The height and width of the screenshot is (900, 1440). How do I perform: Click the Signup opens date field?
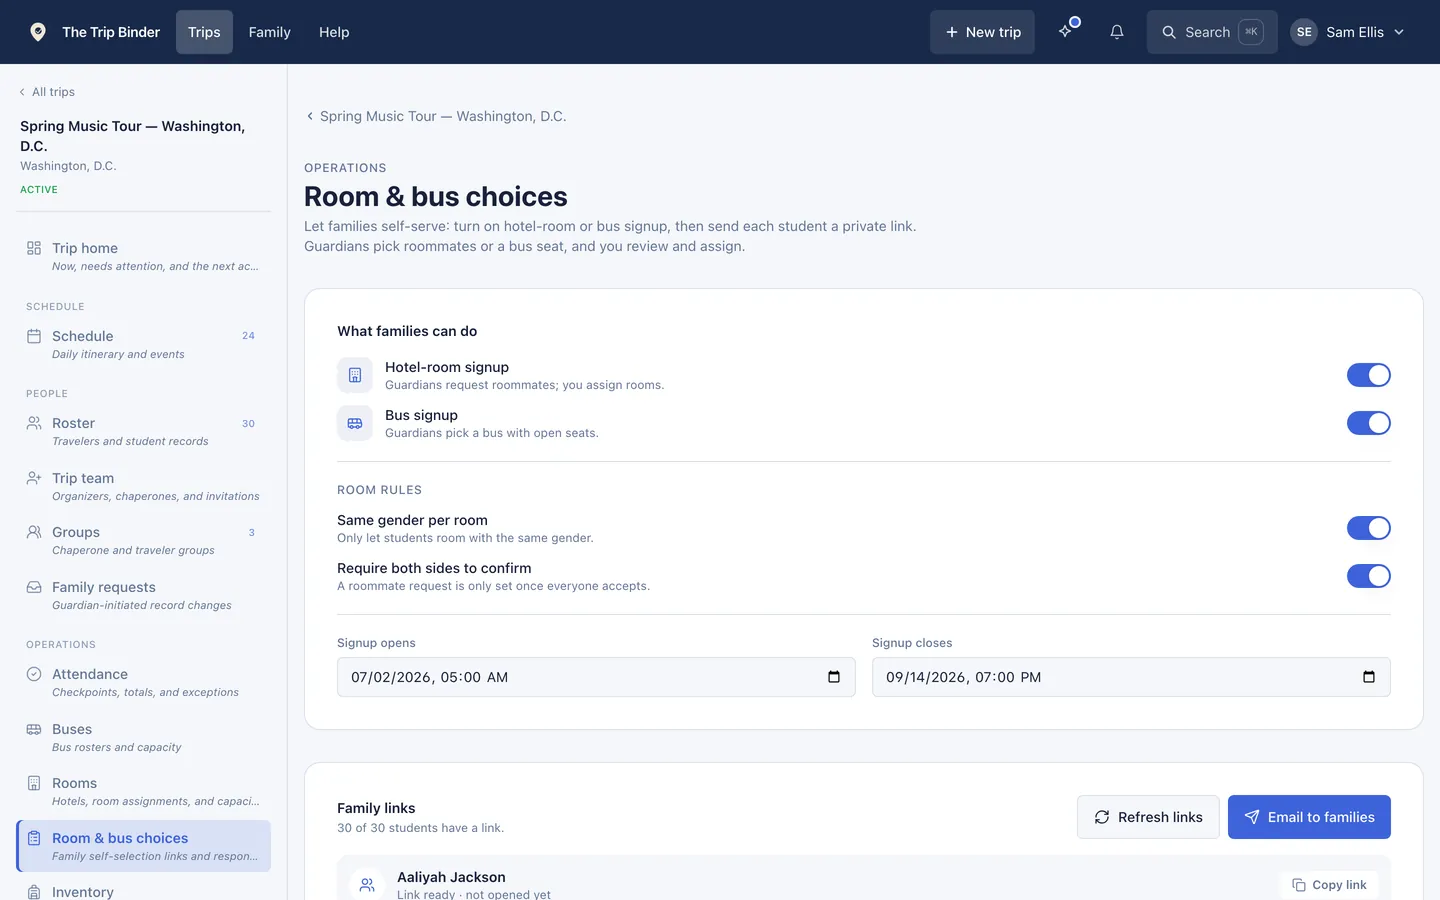pyautogui.click(x=596, y=677)
